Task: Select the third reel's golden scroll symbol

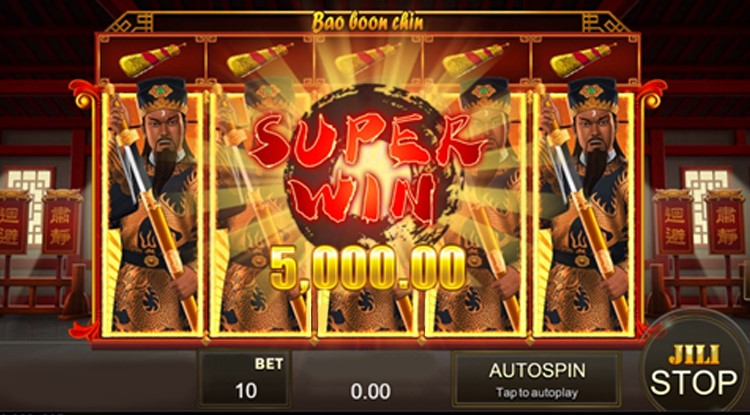Action: pos(368,60)
